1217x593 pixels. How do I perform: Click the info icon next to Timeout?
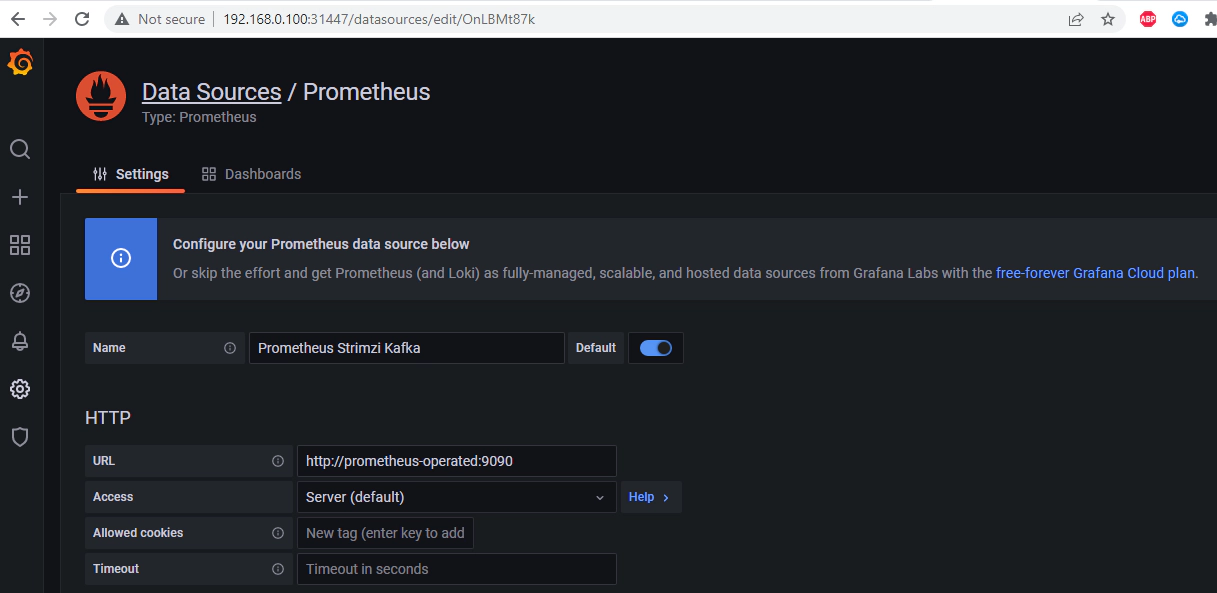(x=278, y=569)
